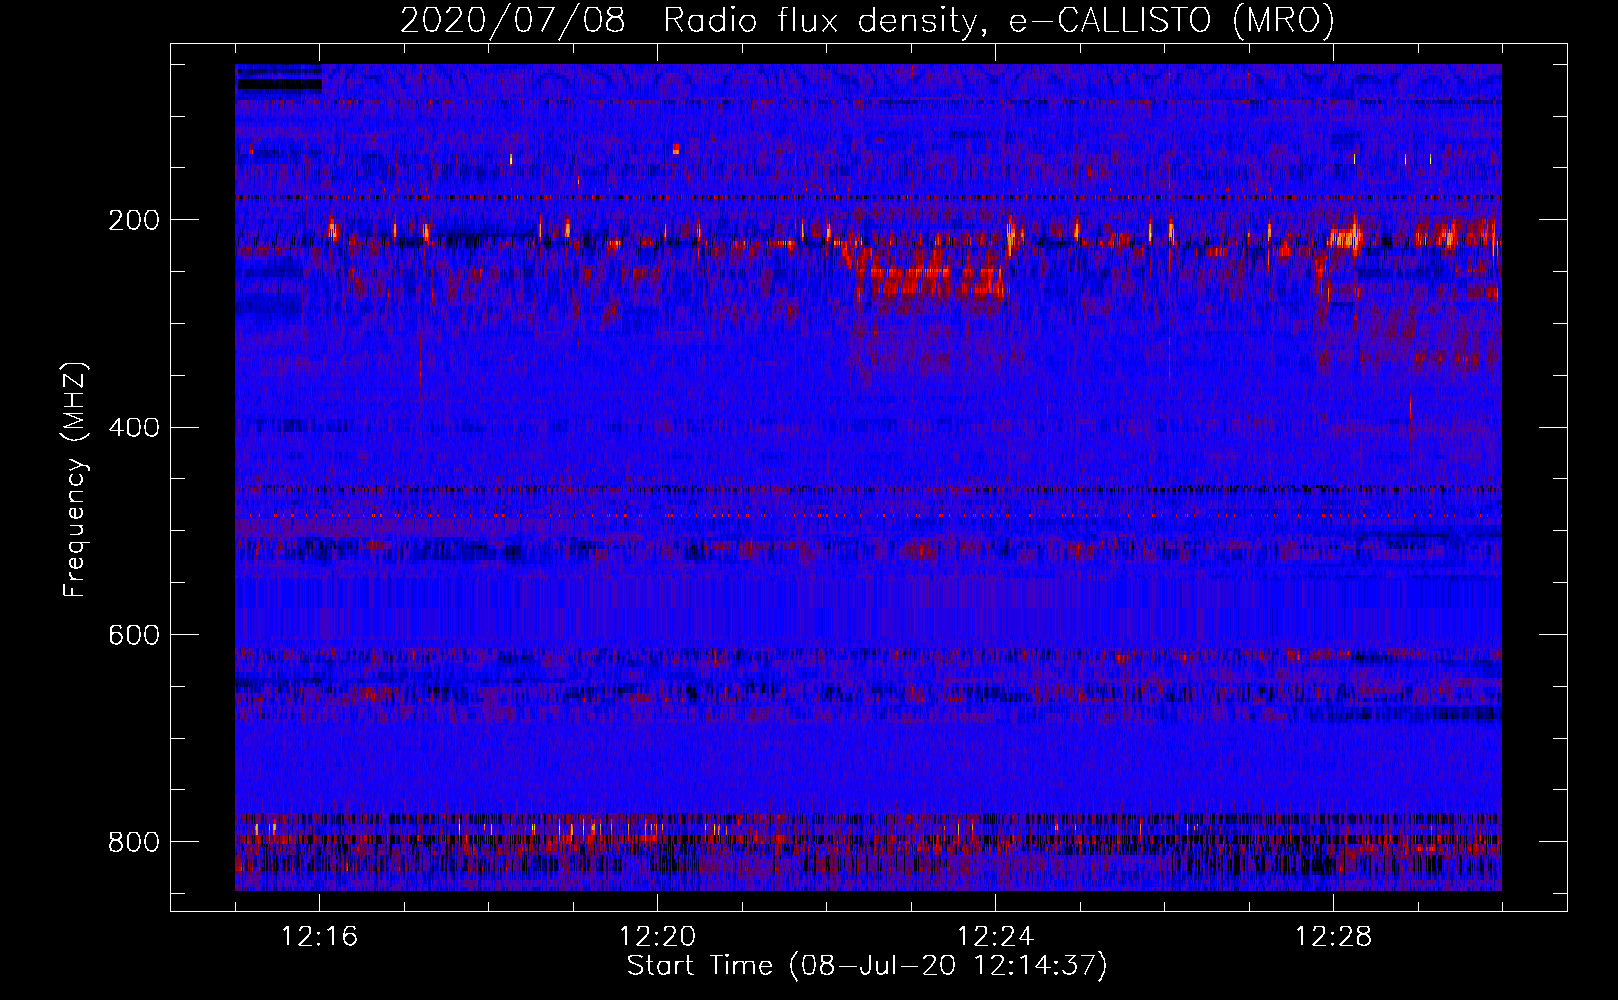This screenshot has width=1618, height=1000.
Task: Click the 800 frequency tick label
Action: point(134,842)
